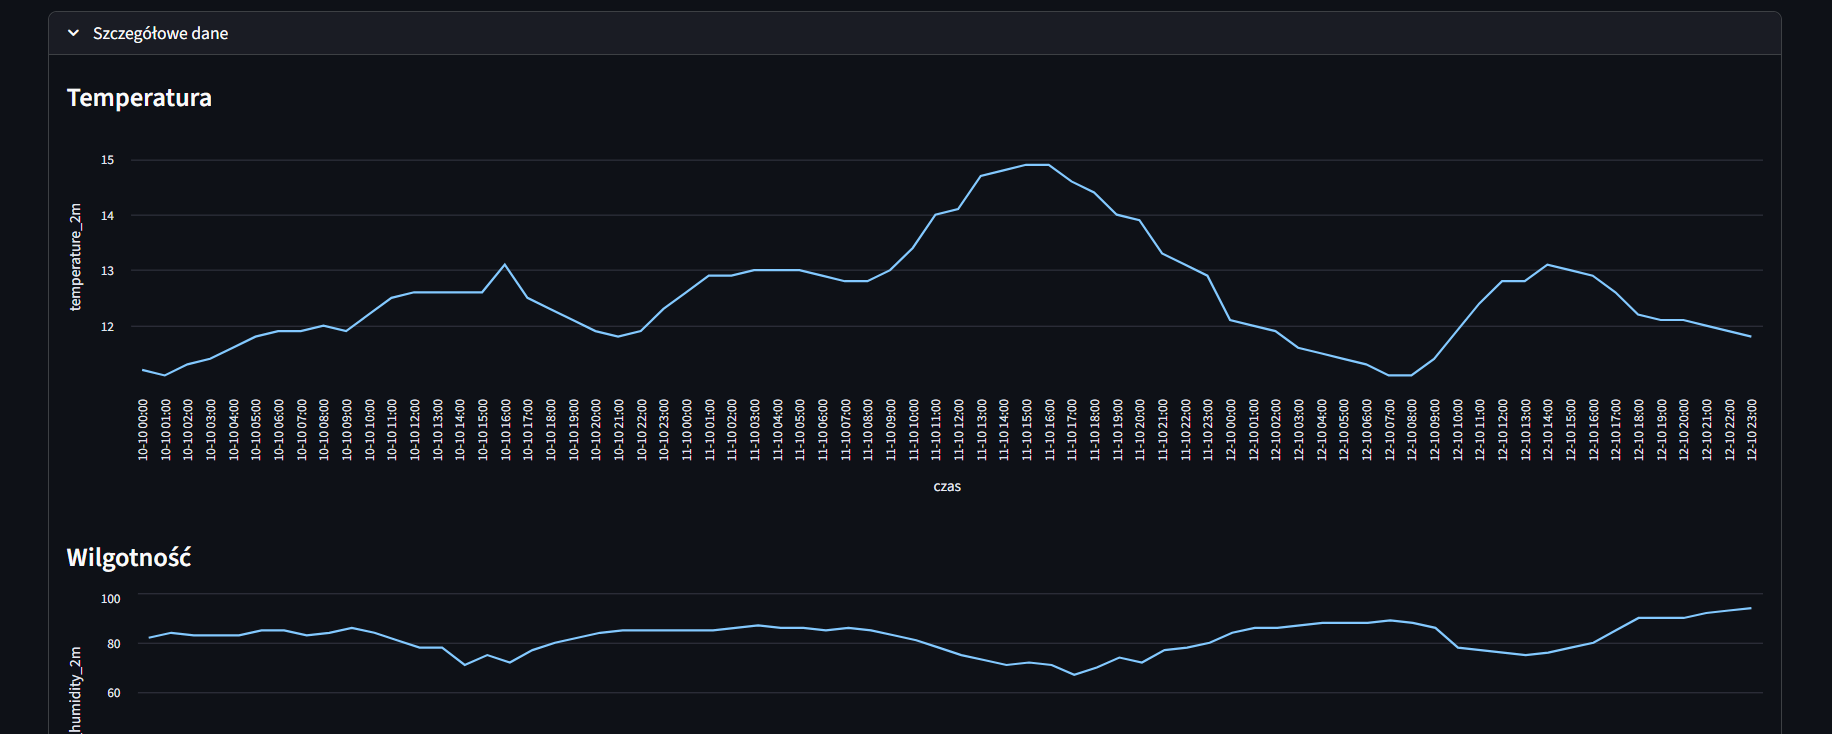Collapse the Szczegółowe dane chevron arrow
This screenshot has width=1832, height=734.
[73, 33]
